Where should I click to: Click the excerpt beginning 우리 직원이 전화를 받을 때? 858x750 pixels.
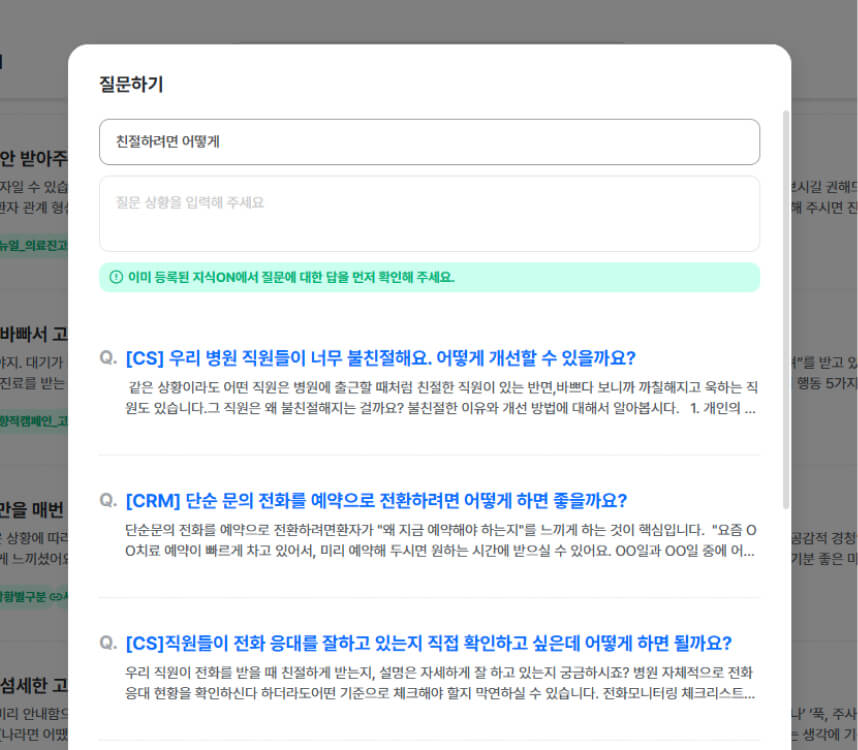(440, 682)
